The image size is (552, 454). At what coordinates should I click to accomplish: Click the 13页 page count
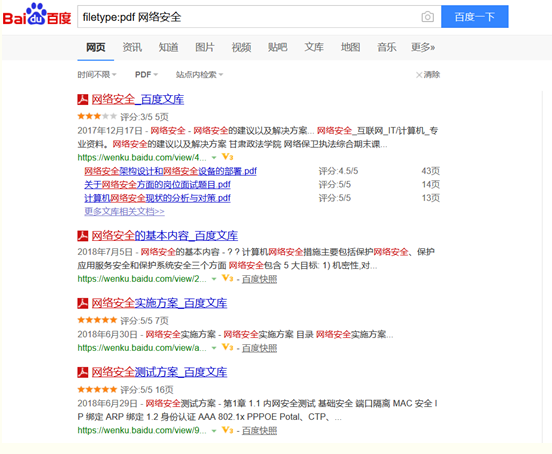pyautogui.click(x=431, y=198)
